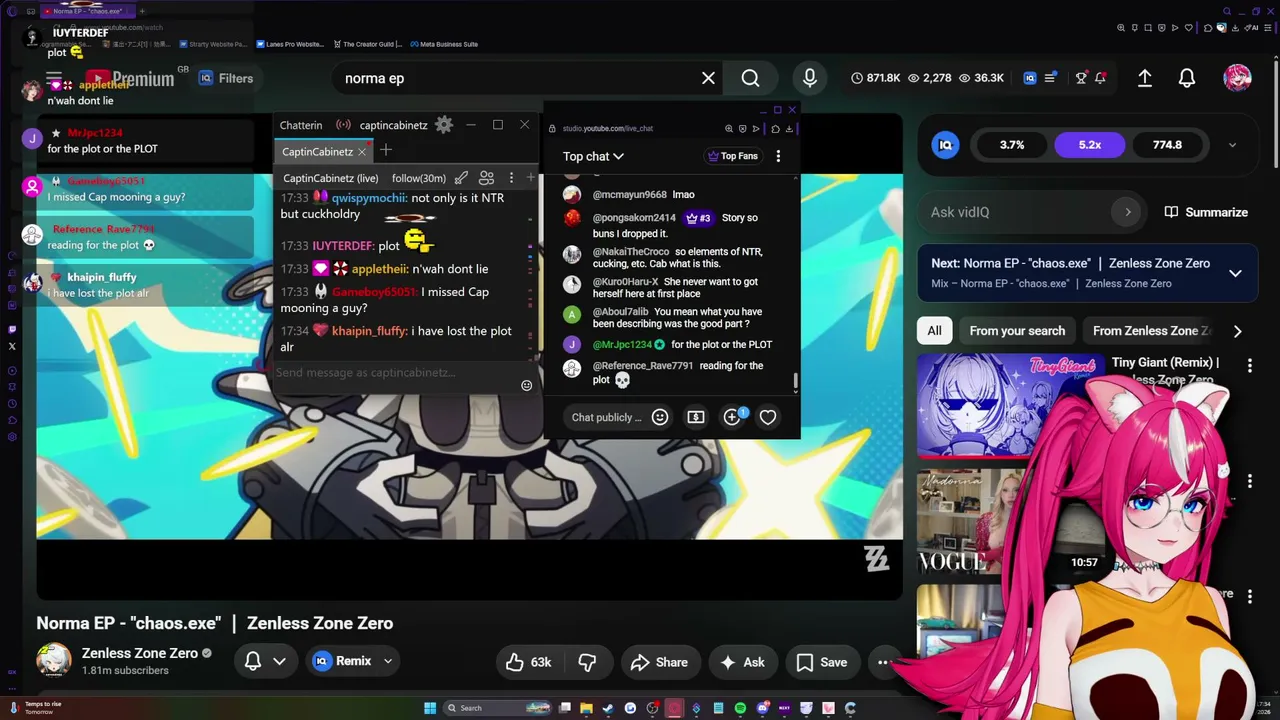Expand the Top chat dropdown
1280x720 pixels.
click(593, 156)
